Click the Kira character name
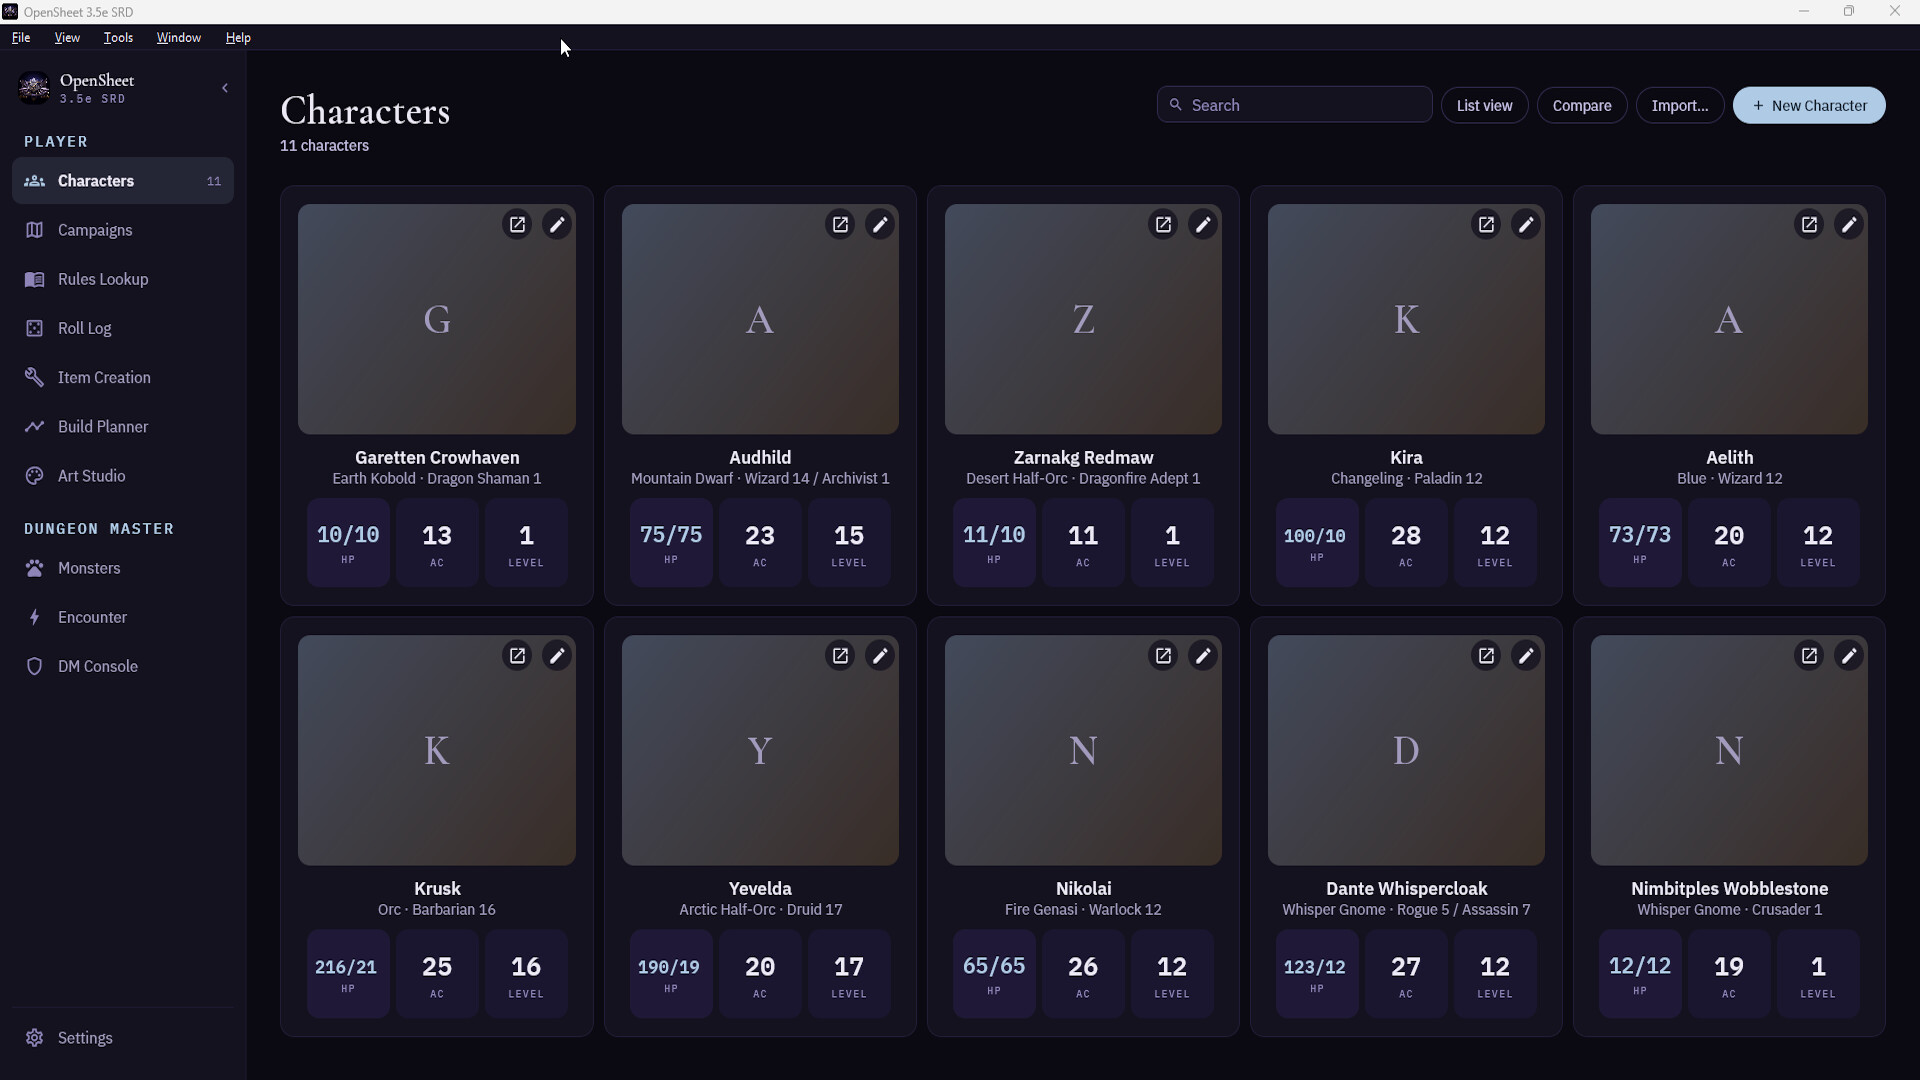The width and height of the screenshot is (1920, 1080). coord(1406,457)
